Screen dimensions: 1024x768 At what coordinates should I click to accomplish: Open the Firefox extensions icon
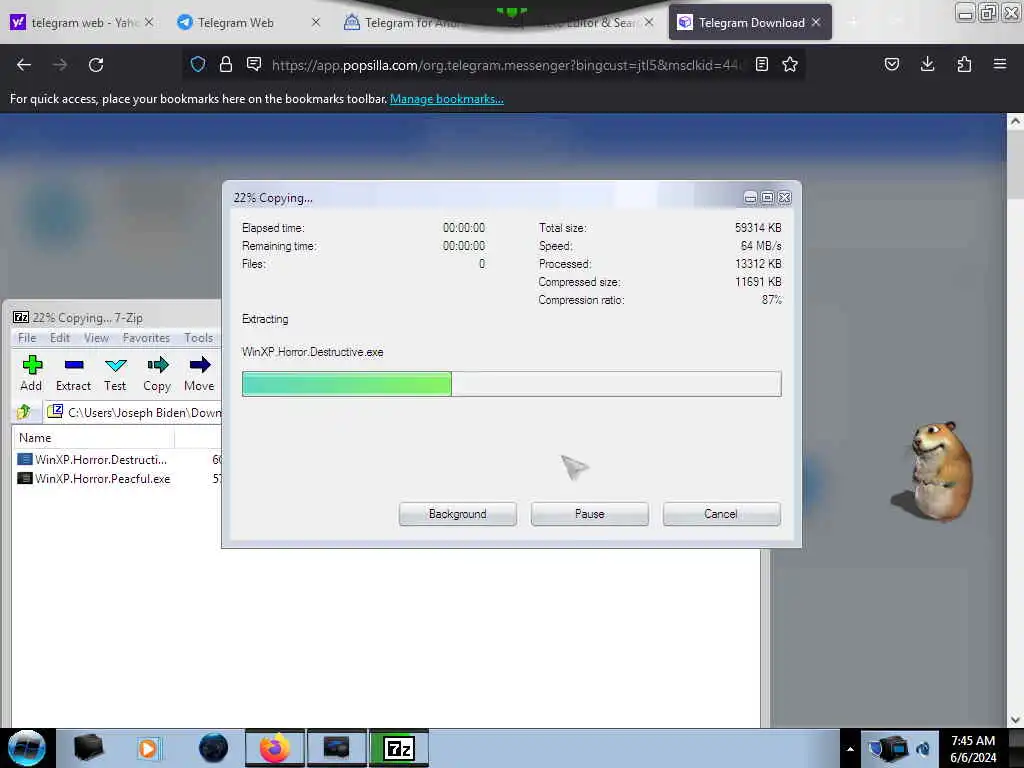click(x=964, y=64)
